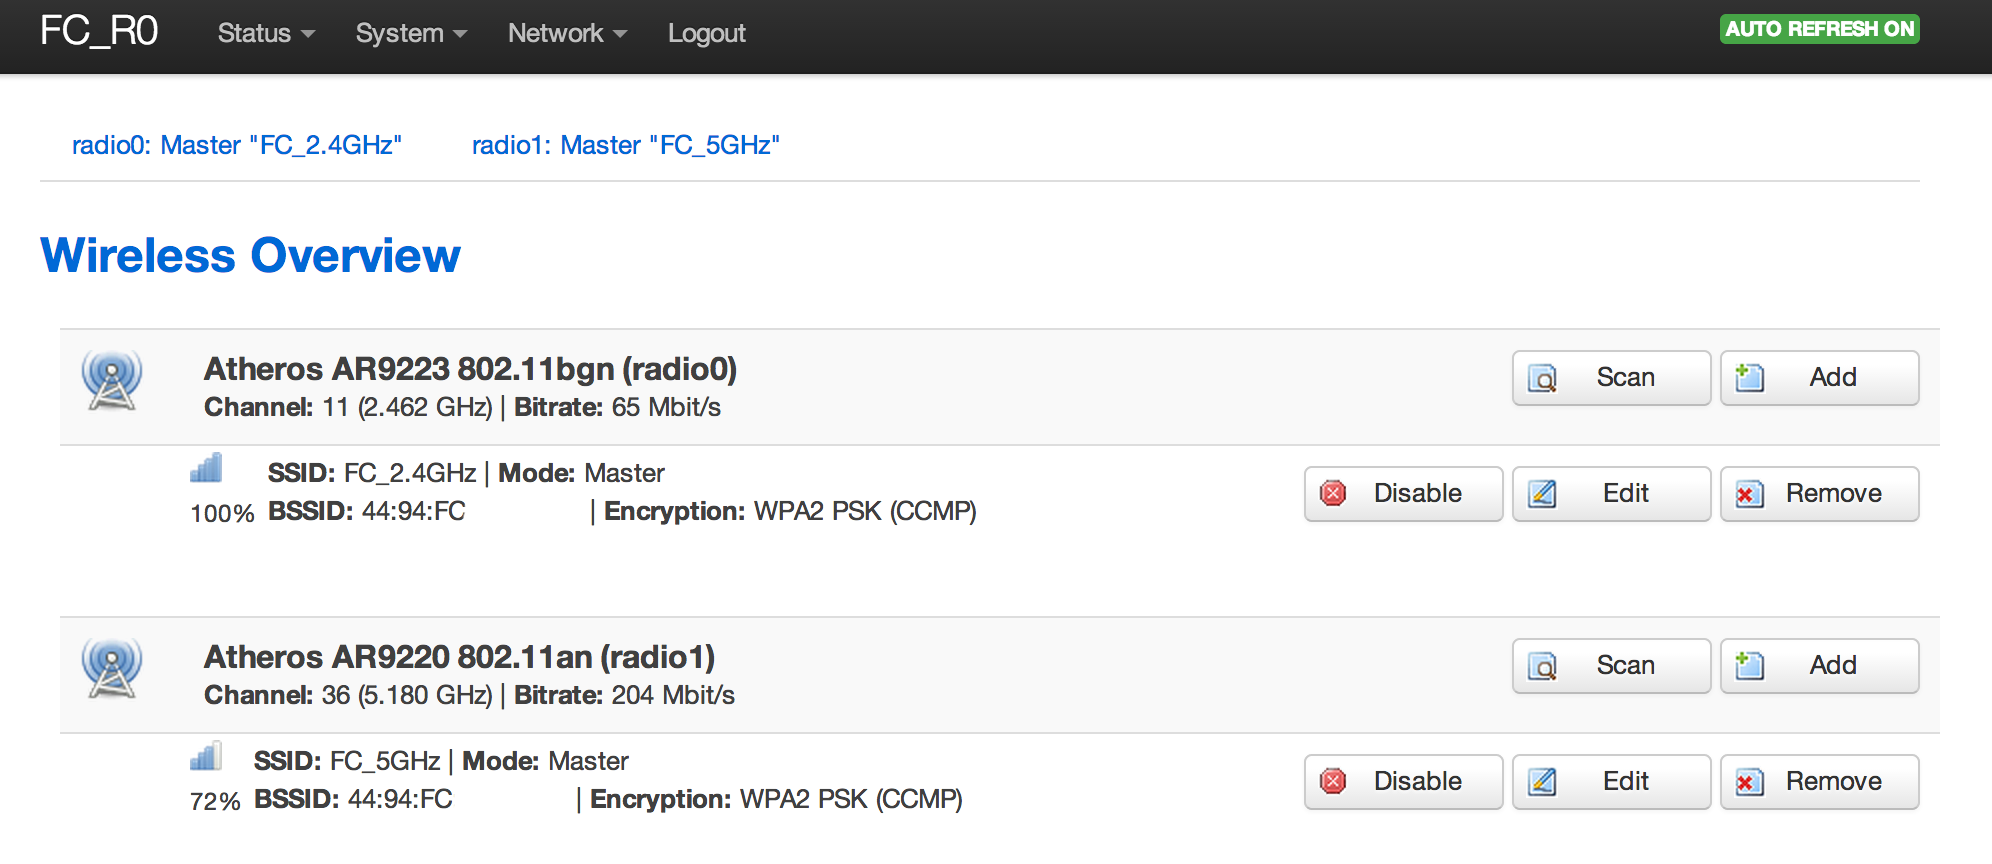Screen dimensions: 1992x864
Task: Remove the FC_5GHz network
Action: 1818,782
